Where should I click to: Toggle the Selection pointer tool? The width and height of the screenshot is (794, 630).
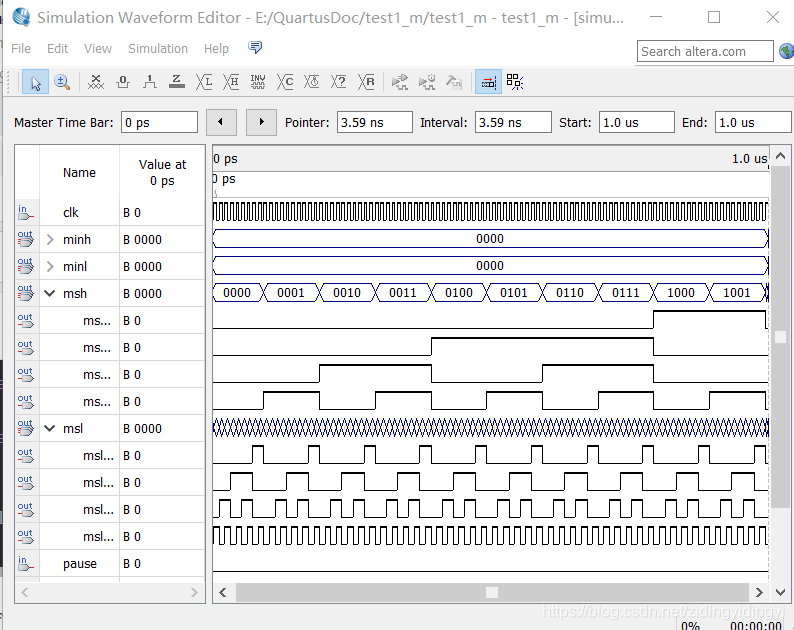pos(35,82)
